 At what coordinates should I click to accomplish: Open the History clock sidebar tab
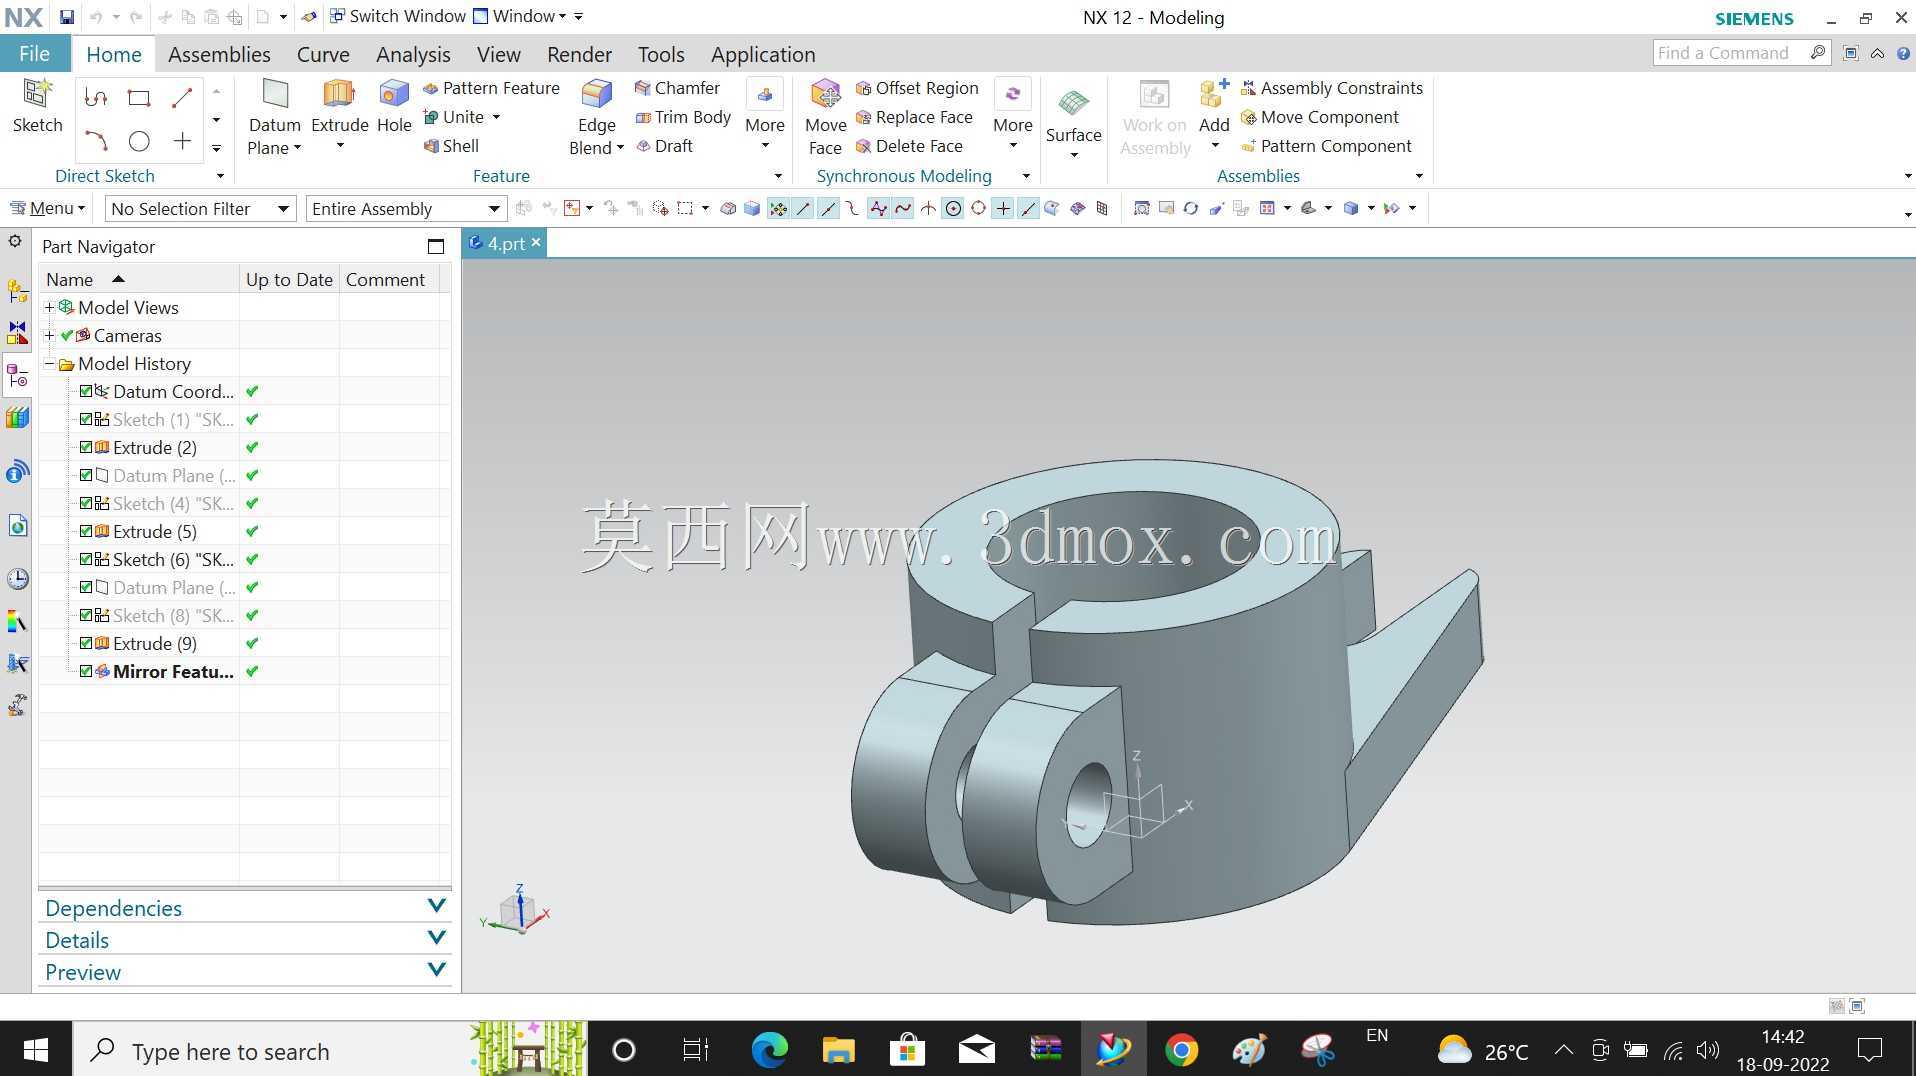(17, 579)
